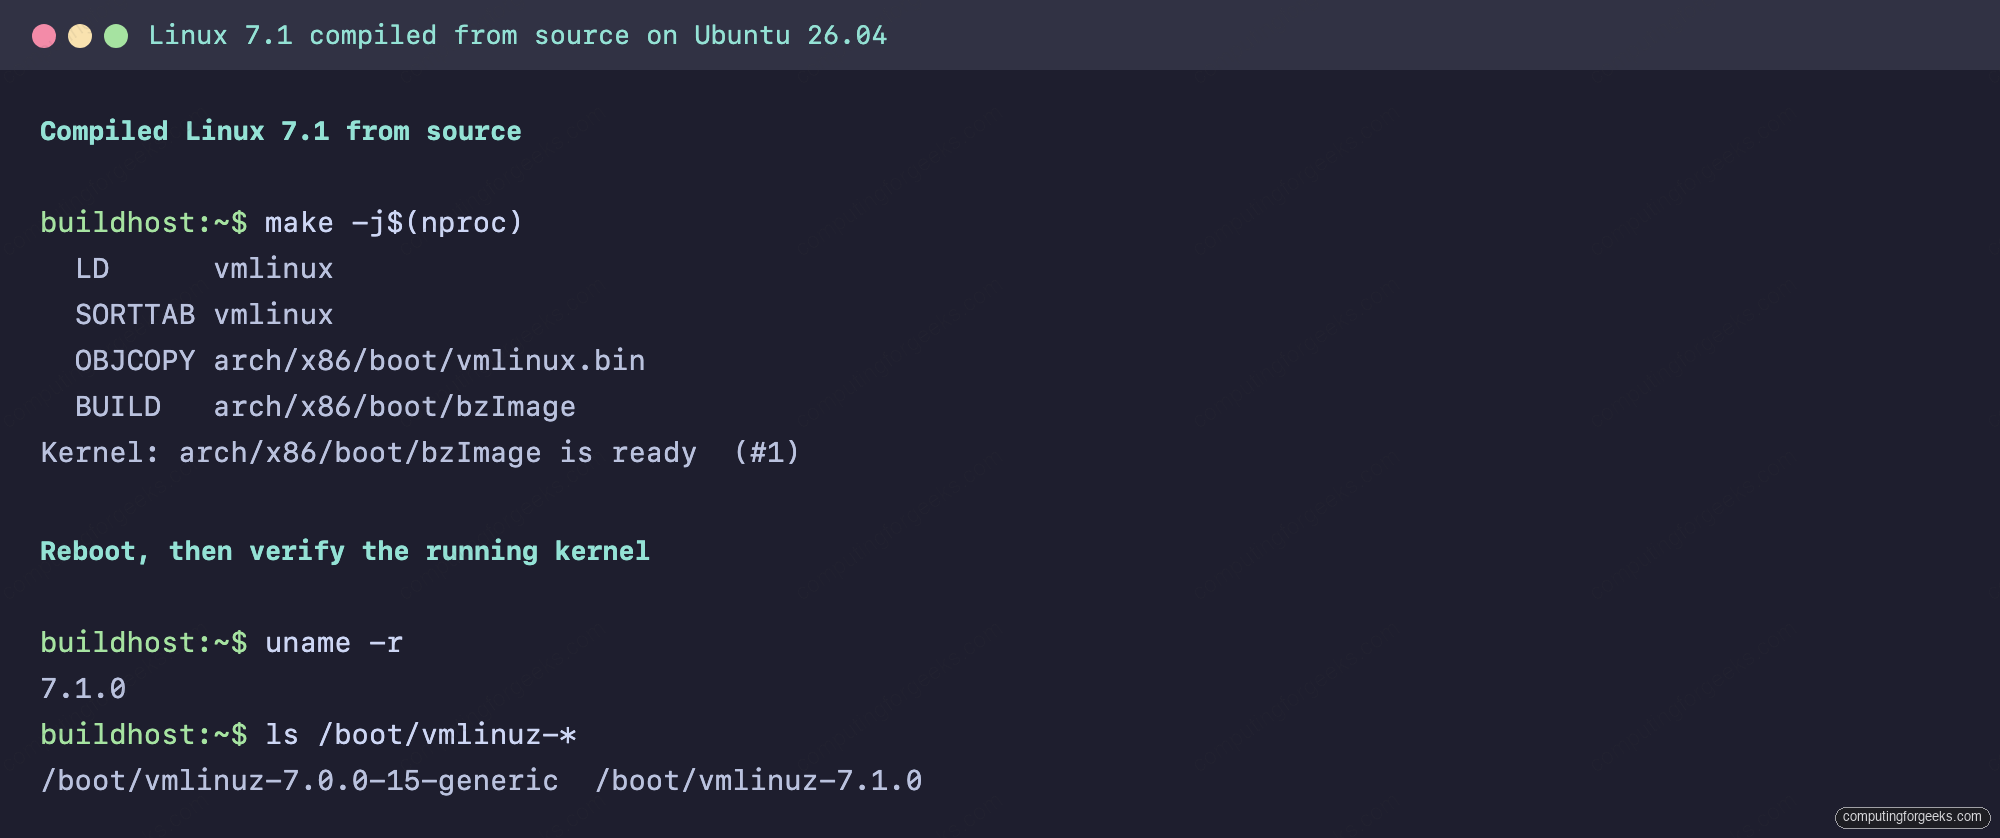This screenshot has width=2000, height=838.
Task: Click the 'SORTTAB vmlinux' output line
Action: [x=204, y=314]
